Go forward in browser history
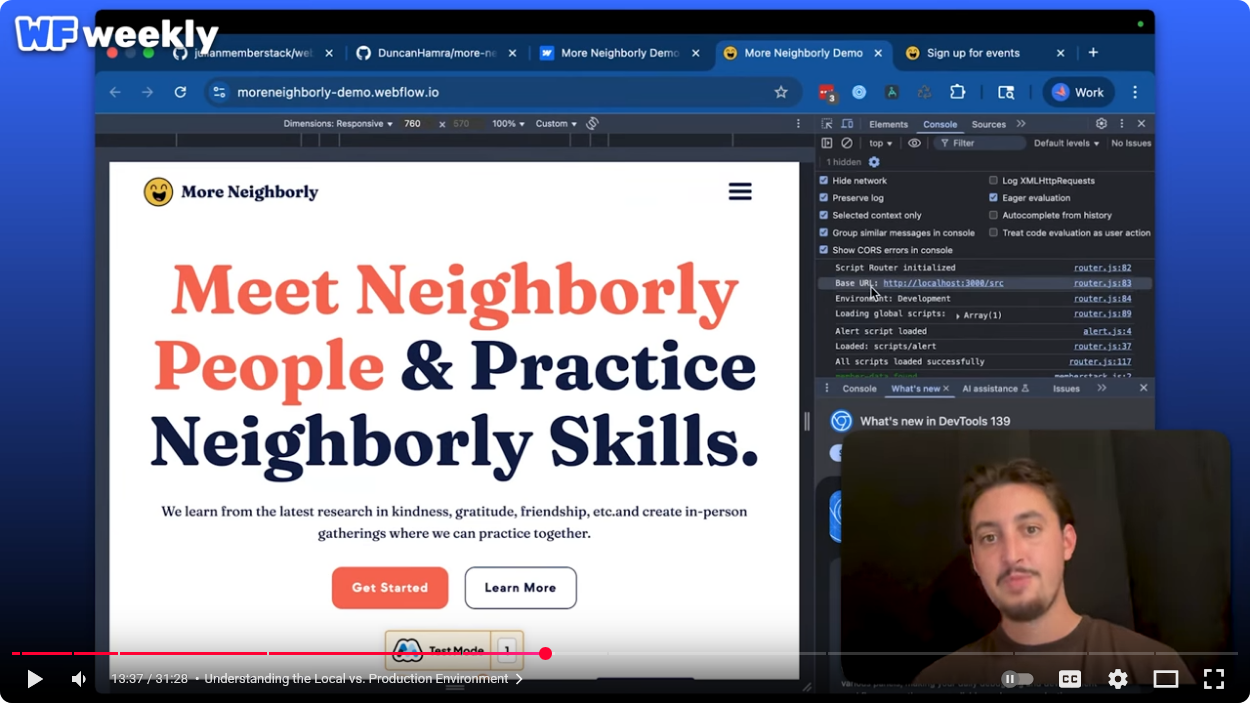Screen dimensions: 1250x703 (x=147, y=92)
